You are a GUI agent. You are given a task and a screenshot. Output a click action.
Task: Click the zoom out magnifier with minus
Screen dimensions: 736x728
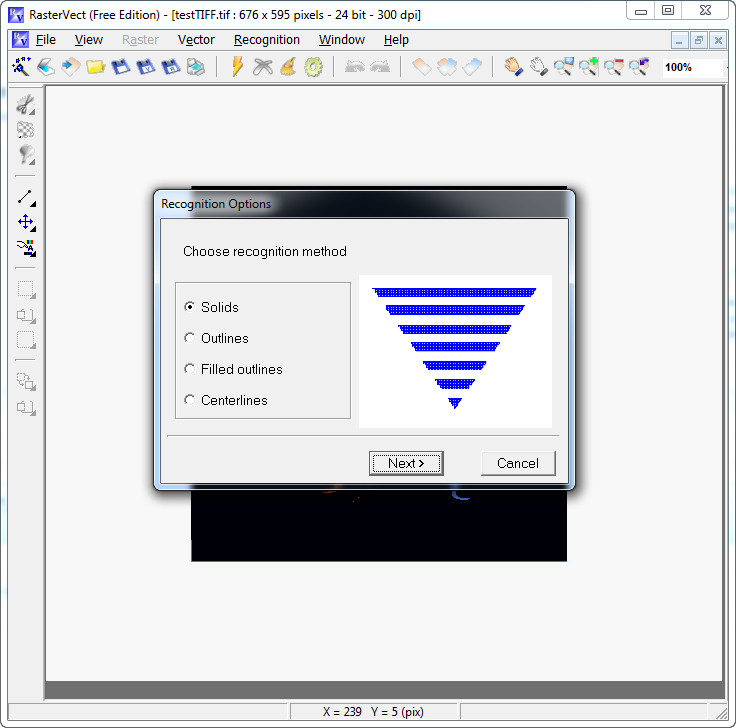[613, 67]
